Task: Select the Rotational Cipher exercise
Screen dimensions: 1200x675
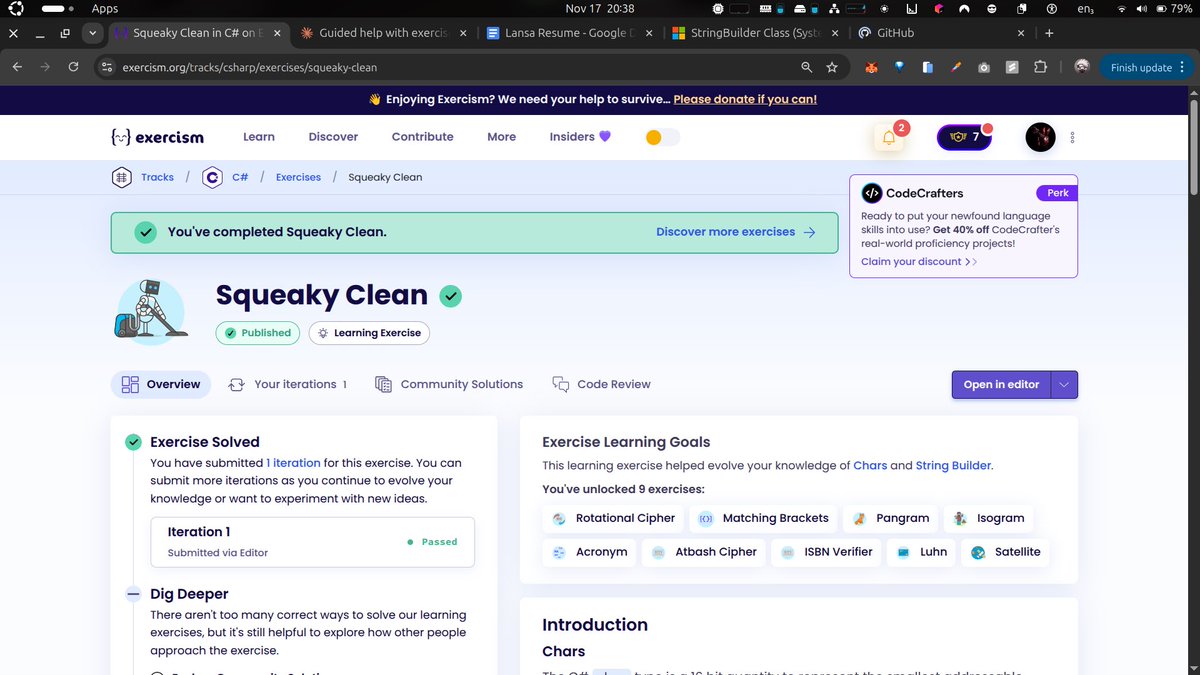Action: coord(613,518)
